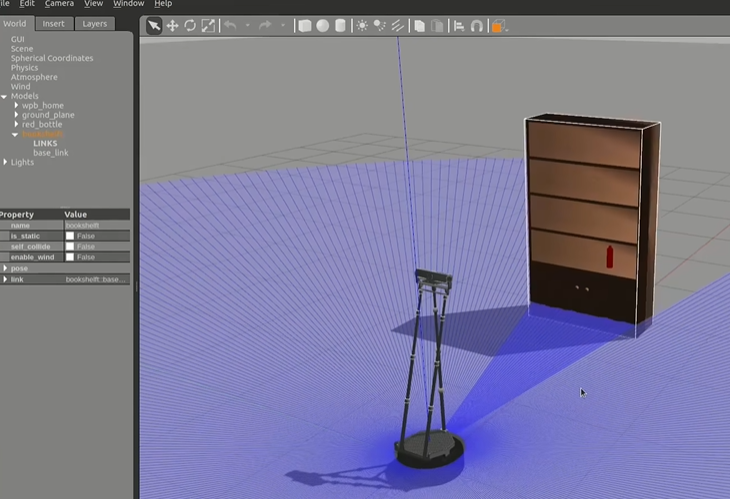Viewport: 730px width, 499px height.
Task: Insert a cylinder shape
Action: [340, 26]
